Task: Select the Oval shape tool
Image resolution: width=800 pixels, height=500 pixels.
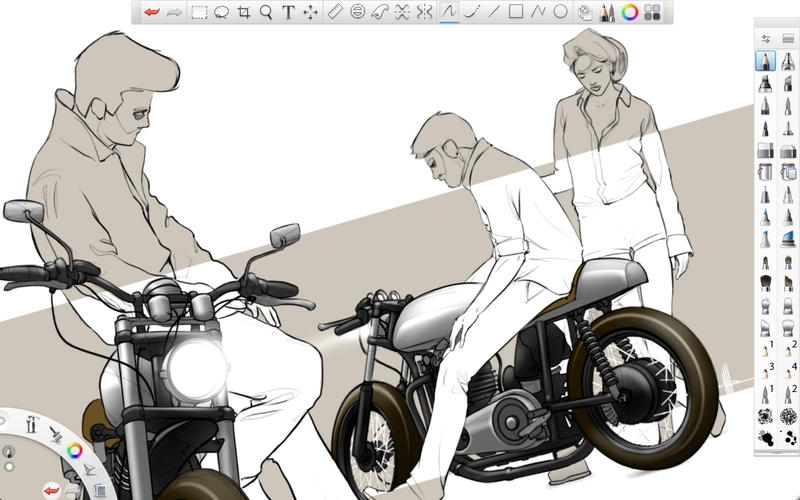Action: click(561, 12)
